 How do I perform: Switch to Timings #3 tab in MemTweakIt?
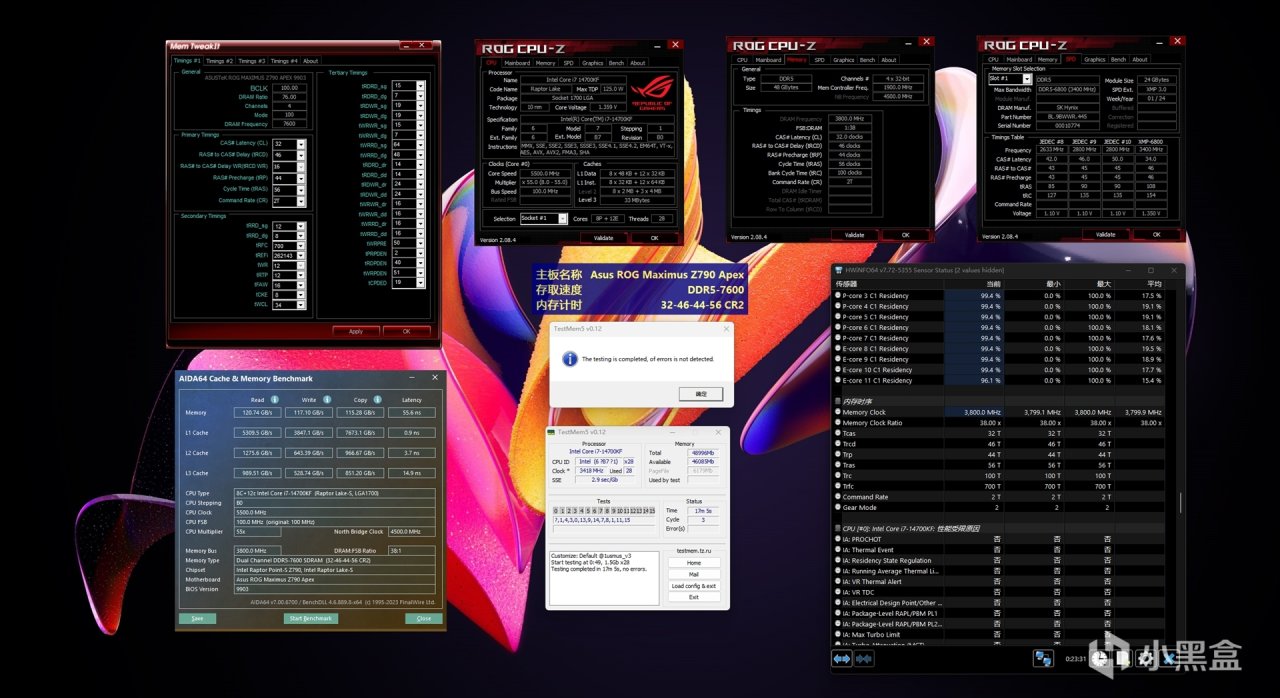[x=252, y=61]
